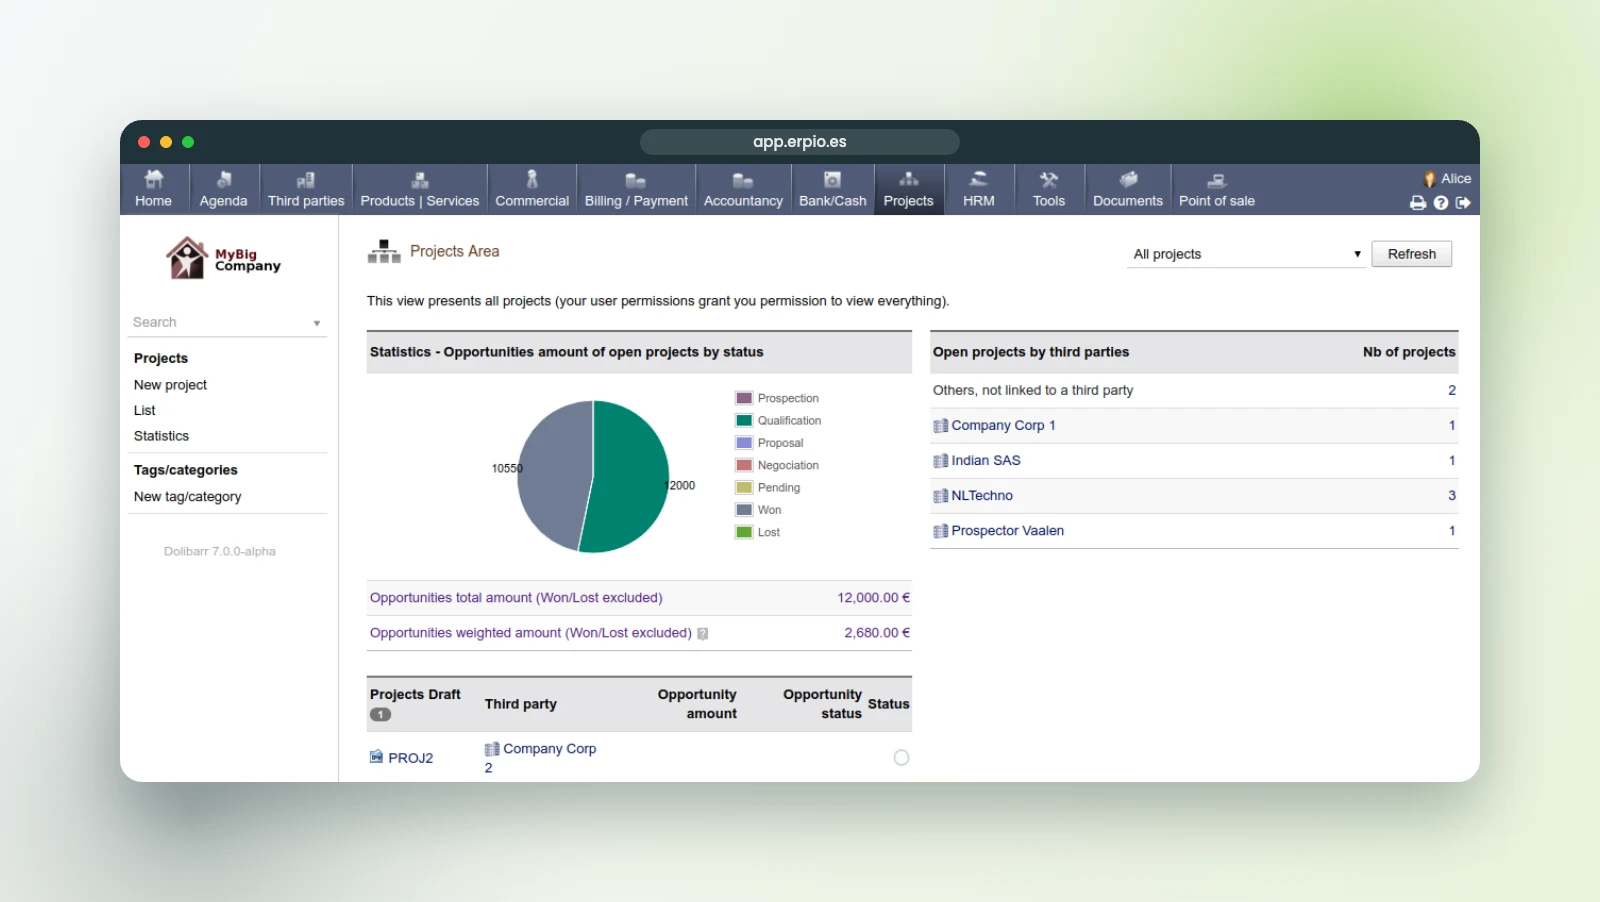This screenshot has height=902, width=1600.
Task: Click the app.erpio.es address bar
Action: tap(800, 142)
